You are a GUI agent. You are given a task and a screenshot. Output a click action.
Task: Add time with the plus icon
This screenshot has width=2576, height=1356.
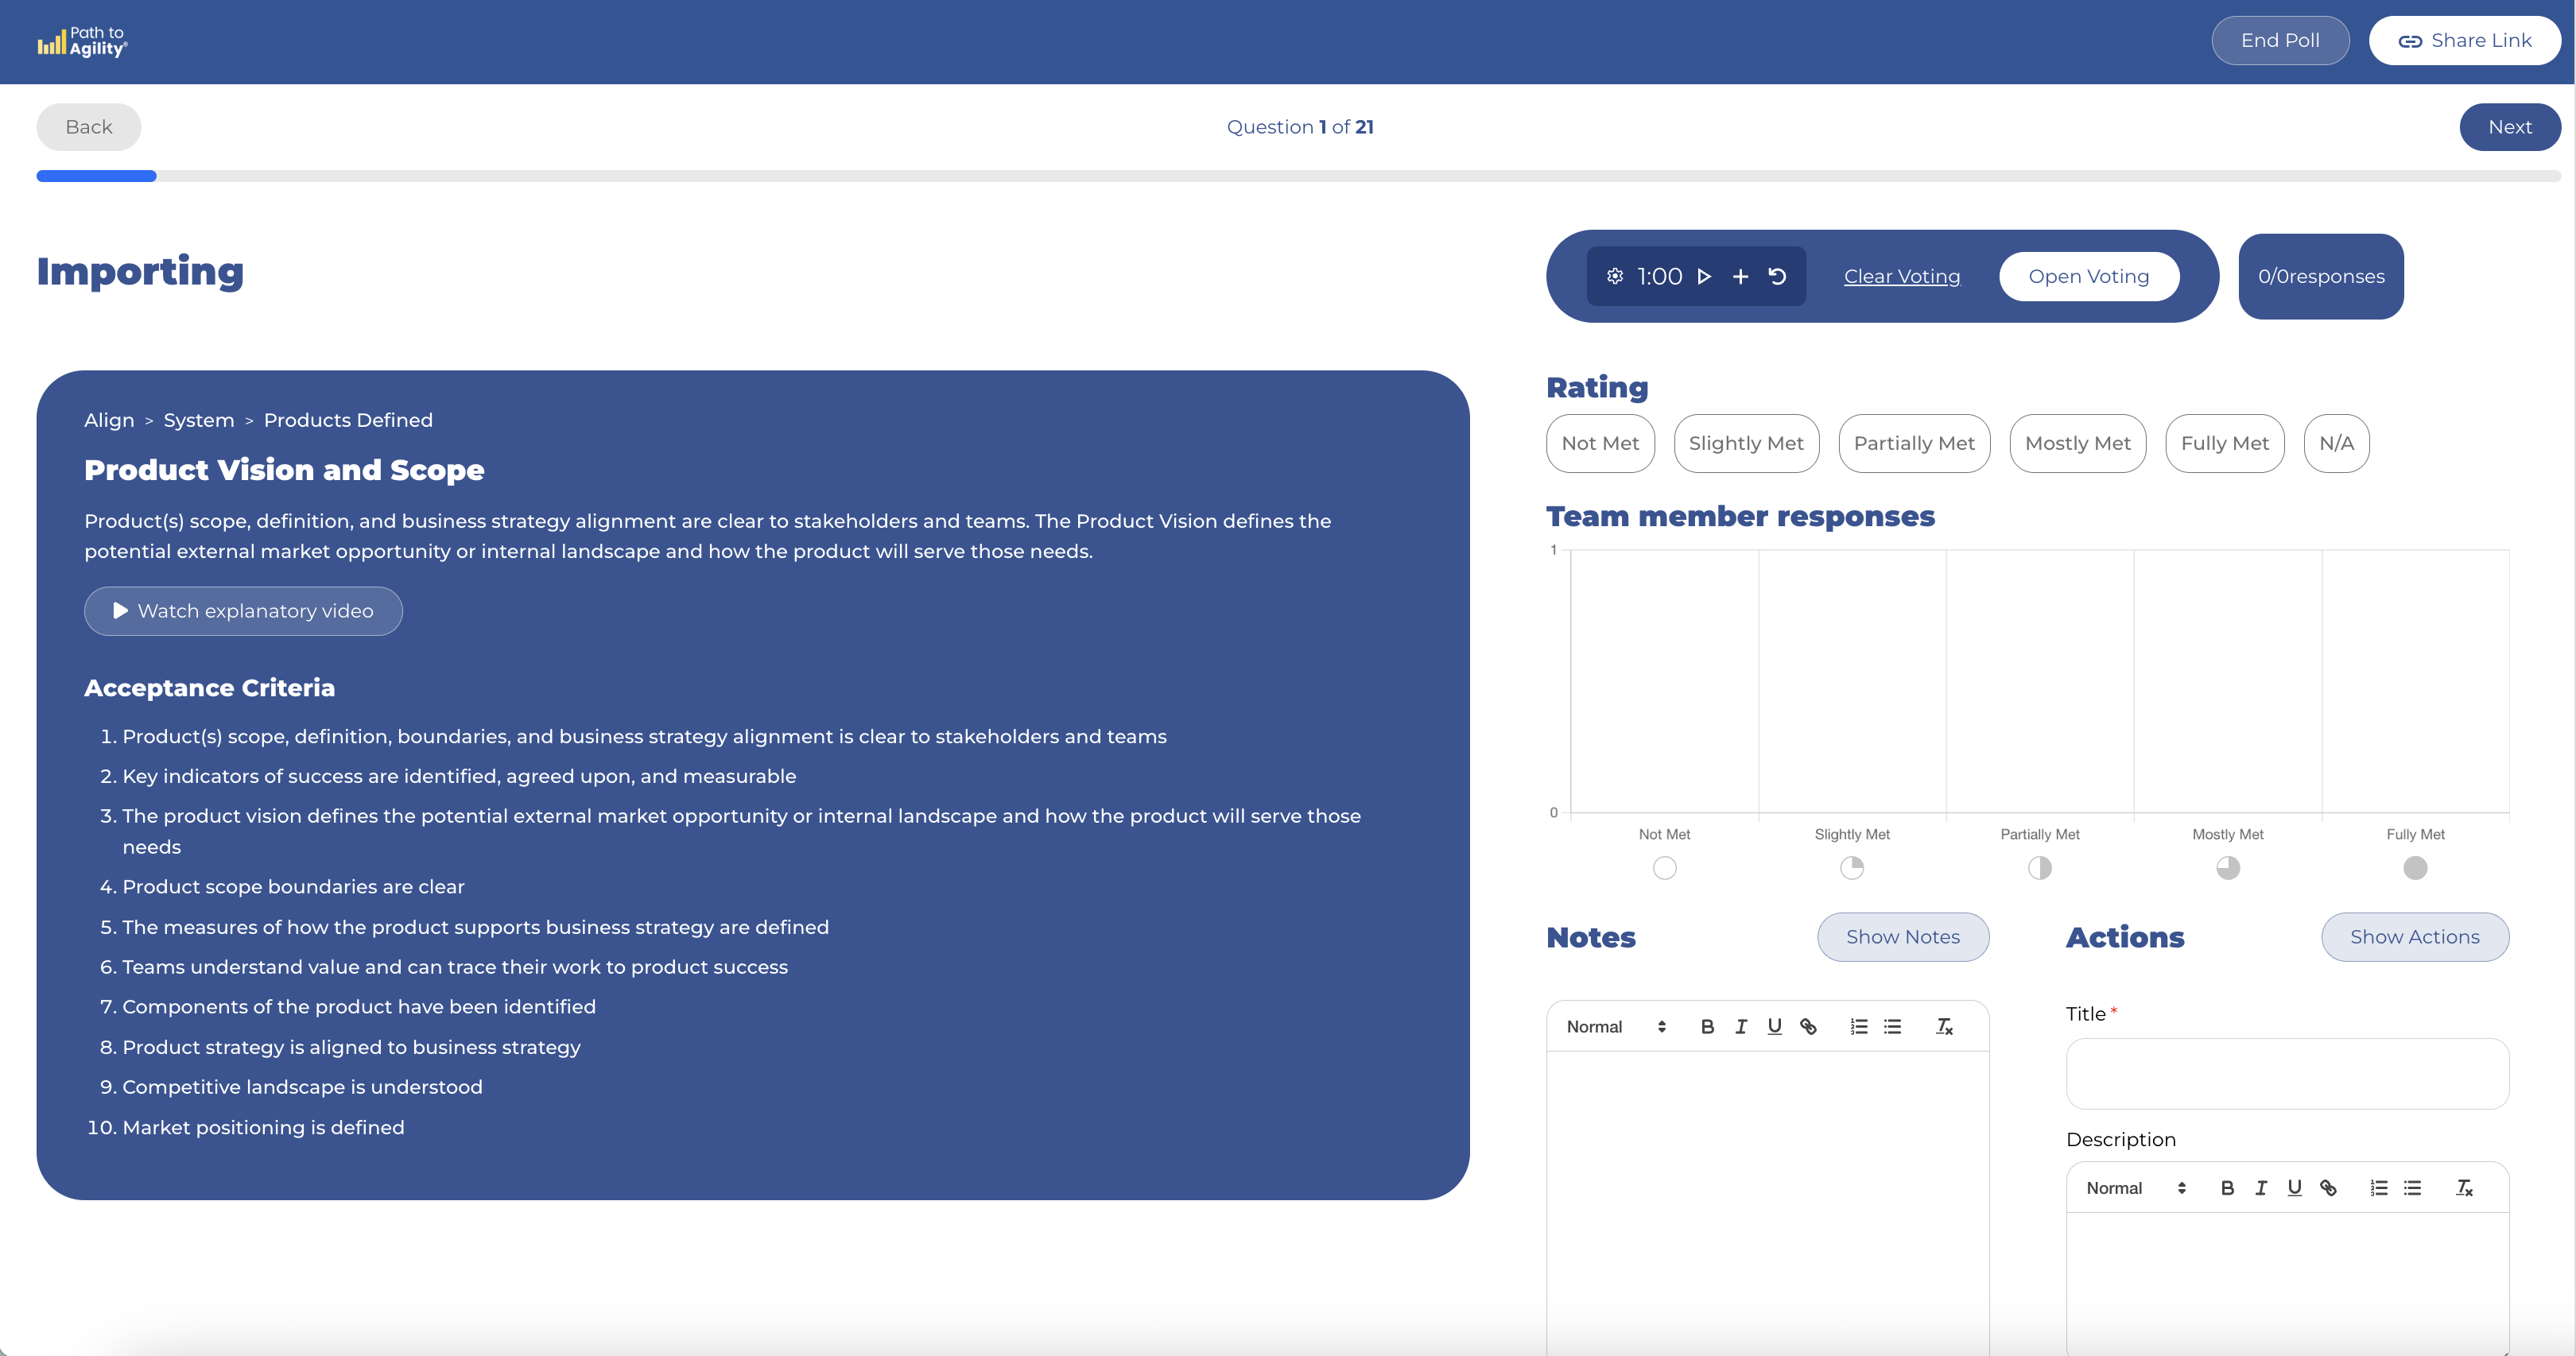pyautogui.click(x=1740, y=276)
